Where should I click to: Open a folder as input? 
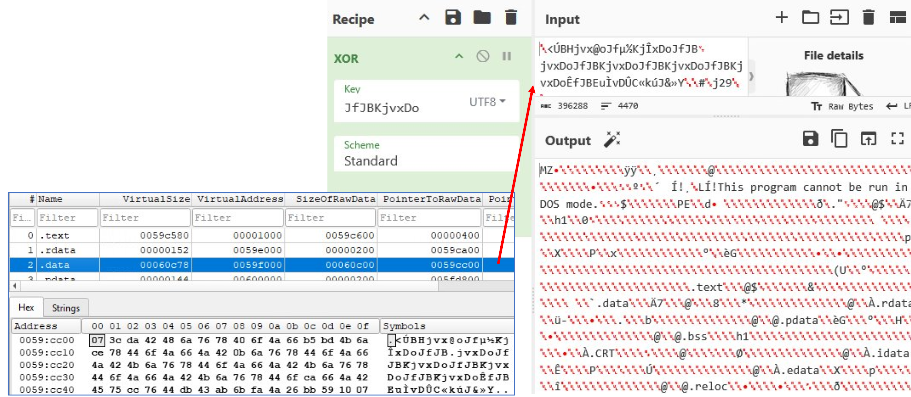[810, 17]
